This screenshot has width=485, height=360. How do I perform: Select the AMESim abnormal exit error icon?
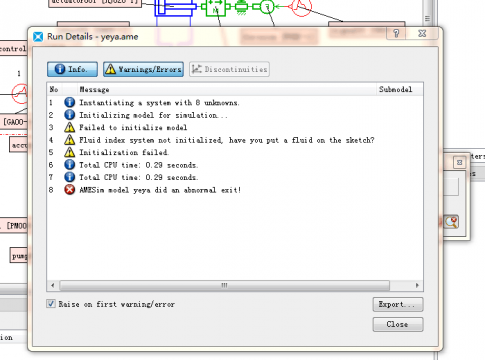click(69, 190)
